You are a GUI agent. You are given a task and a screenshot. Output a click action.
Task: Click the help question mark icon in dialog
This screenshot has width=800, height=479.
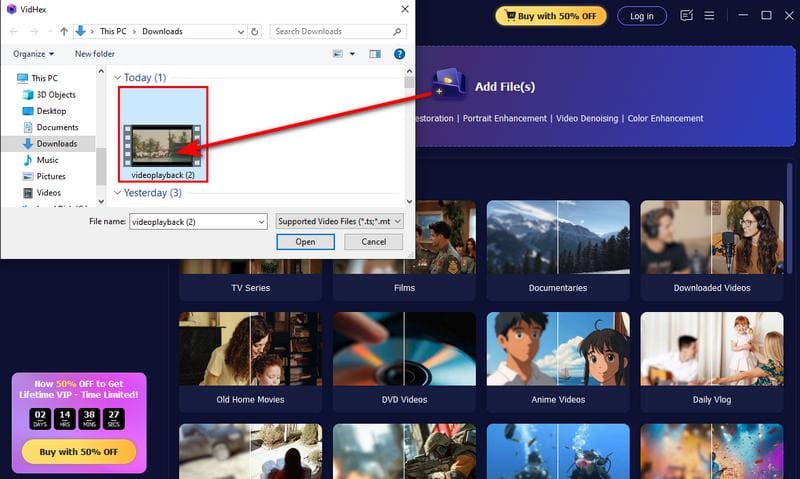399,53
